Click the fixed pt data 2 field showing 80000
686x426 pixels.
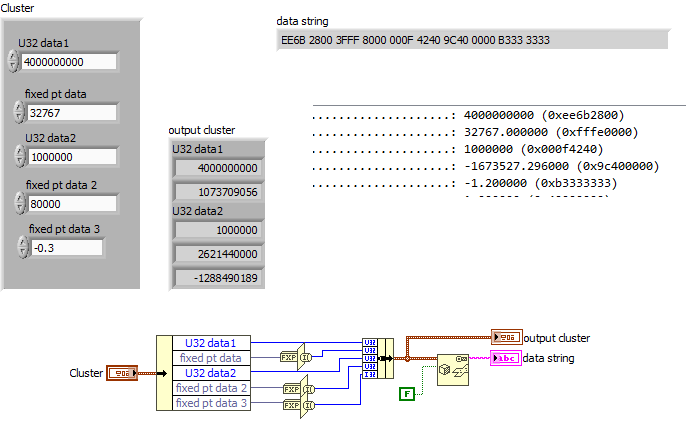pos(73,204)
